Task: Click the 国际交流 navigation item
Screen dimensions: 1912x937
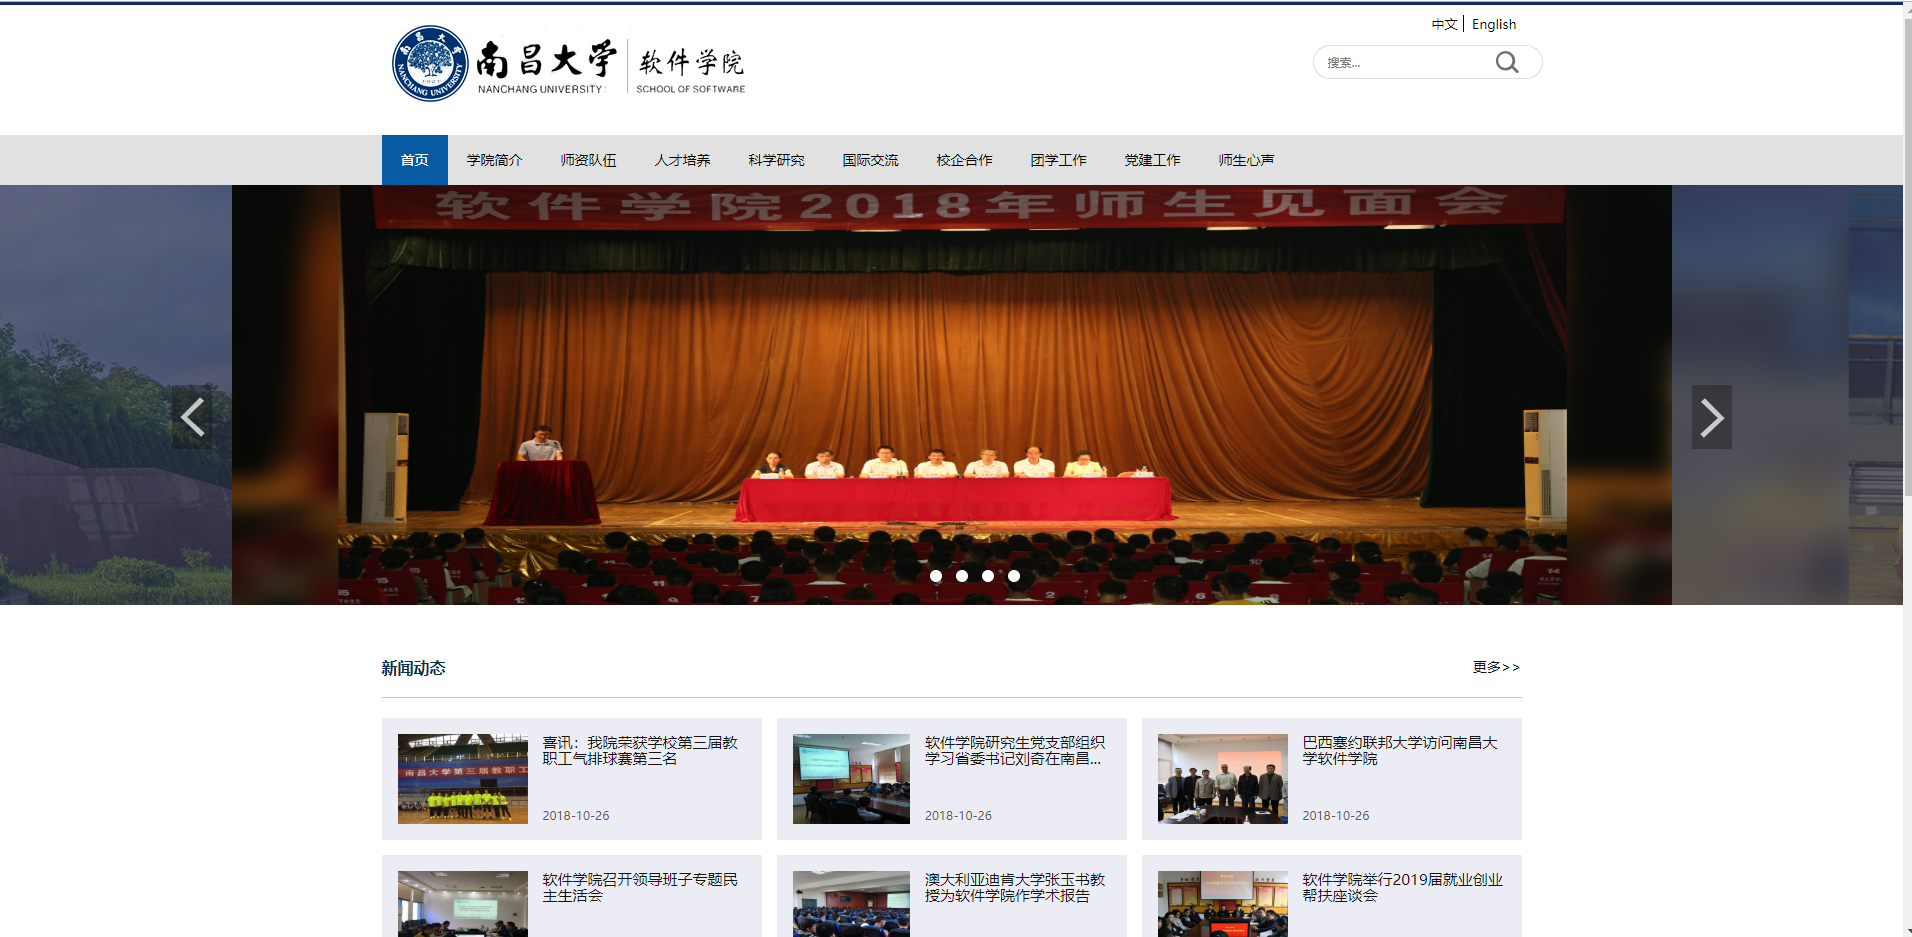Action: tap(870, 160)
